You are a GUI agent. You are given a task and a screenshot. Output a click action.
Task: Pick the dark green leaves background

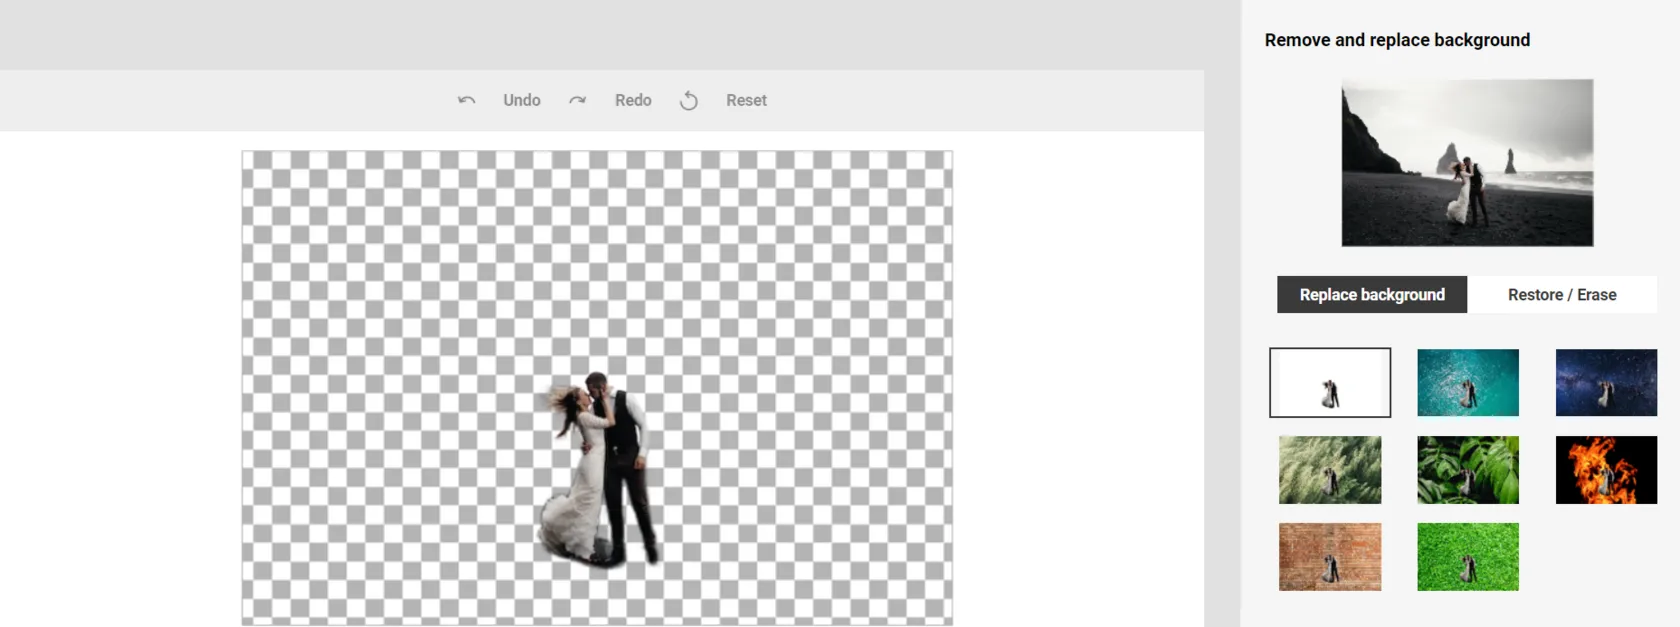[1467, 470]
